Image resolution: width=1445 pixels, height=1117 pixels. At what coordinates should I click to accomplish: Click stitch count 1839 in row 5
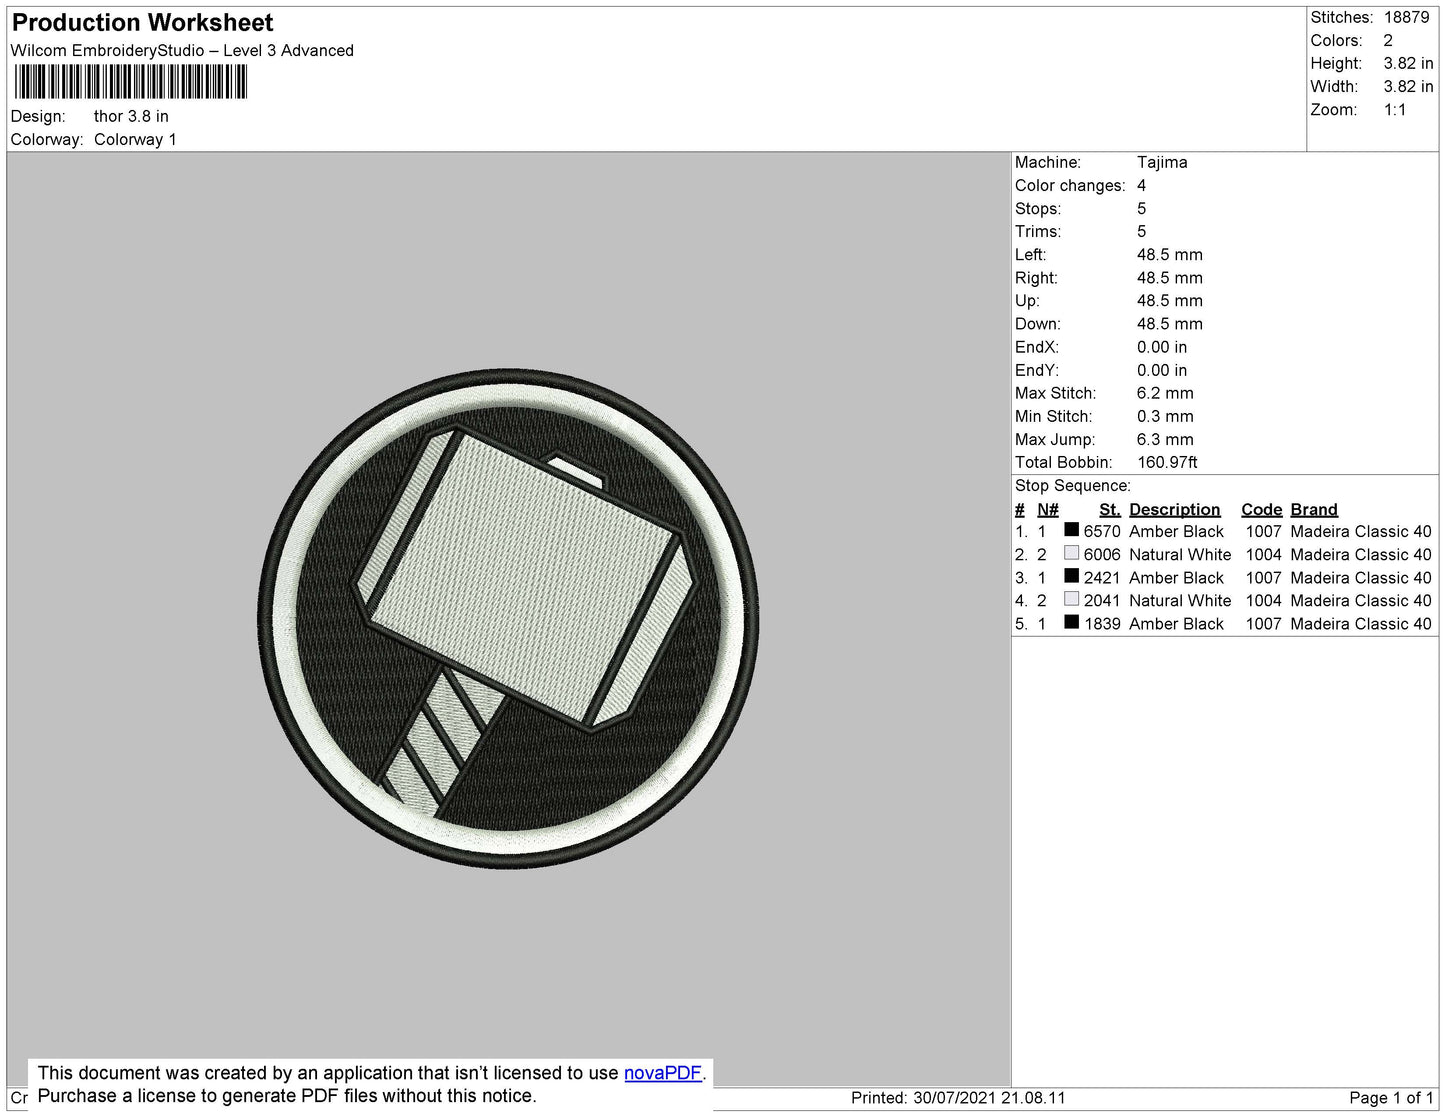(x=1102, y=623)
